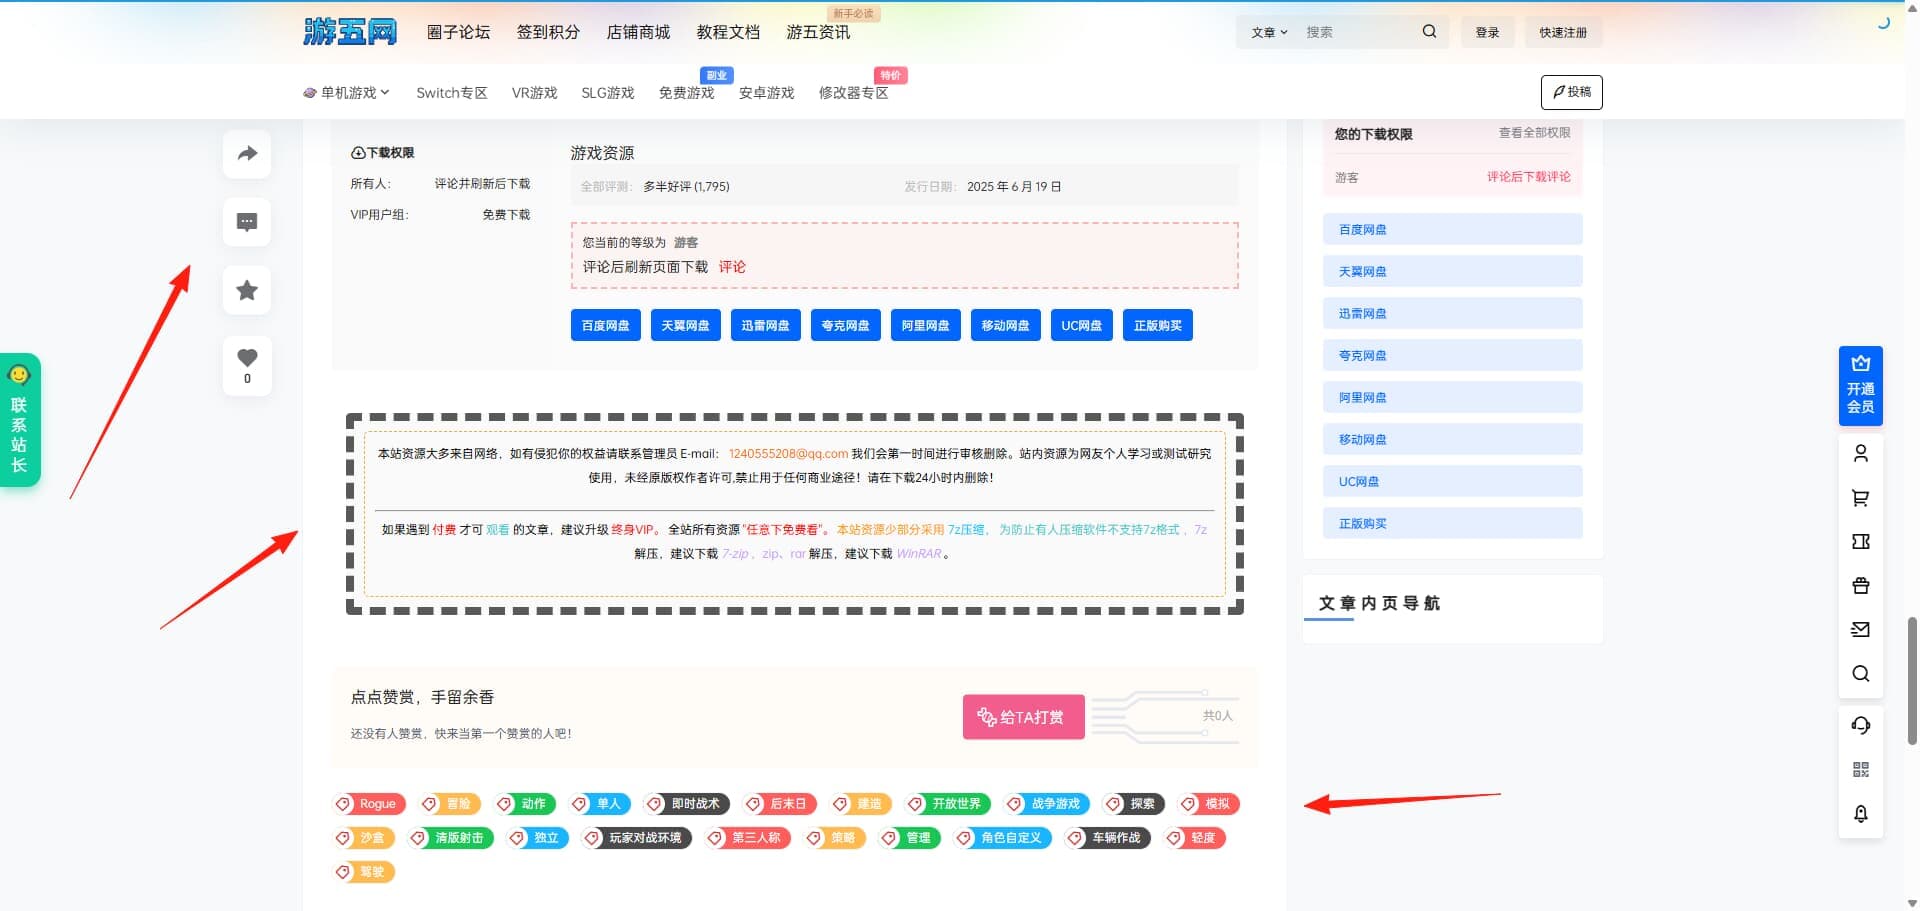1920x911 pixels.
Task: Click the red 评论 link in notice box
Action: (x=732, y=267)
